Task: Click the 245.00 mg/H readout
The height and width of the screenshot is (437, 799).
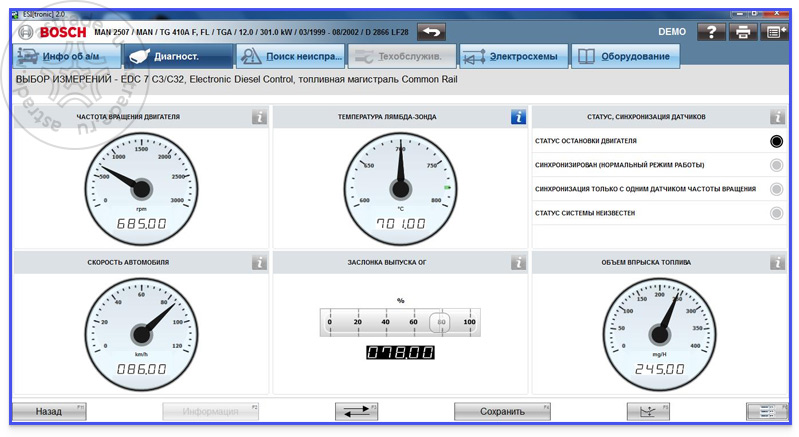Action: tap(659, 369)
